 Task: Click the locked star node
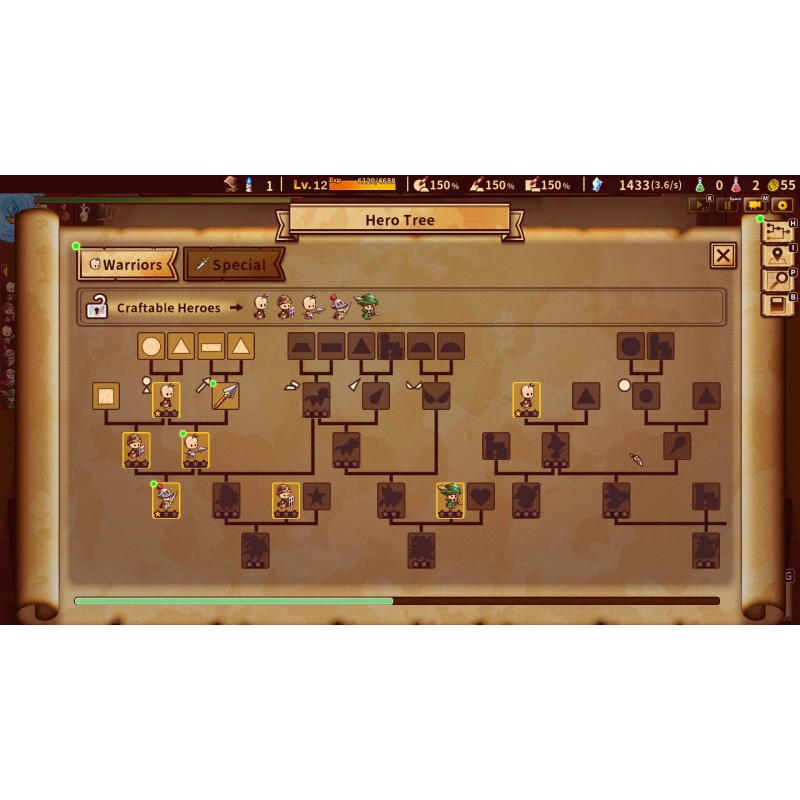316,496
